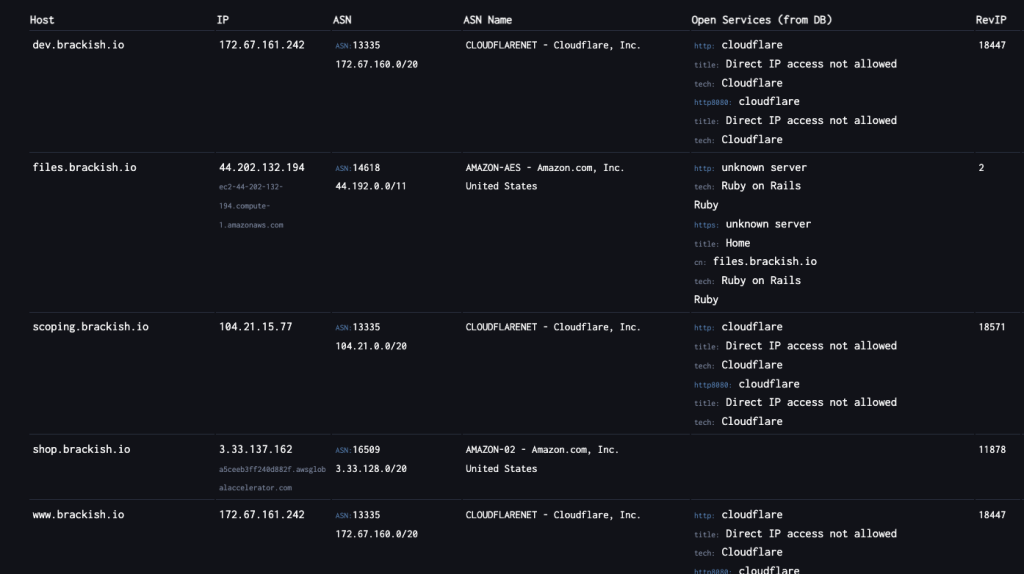Open the www.brackish.io host entry

(x=78, y=515)
